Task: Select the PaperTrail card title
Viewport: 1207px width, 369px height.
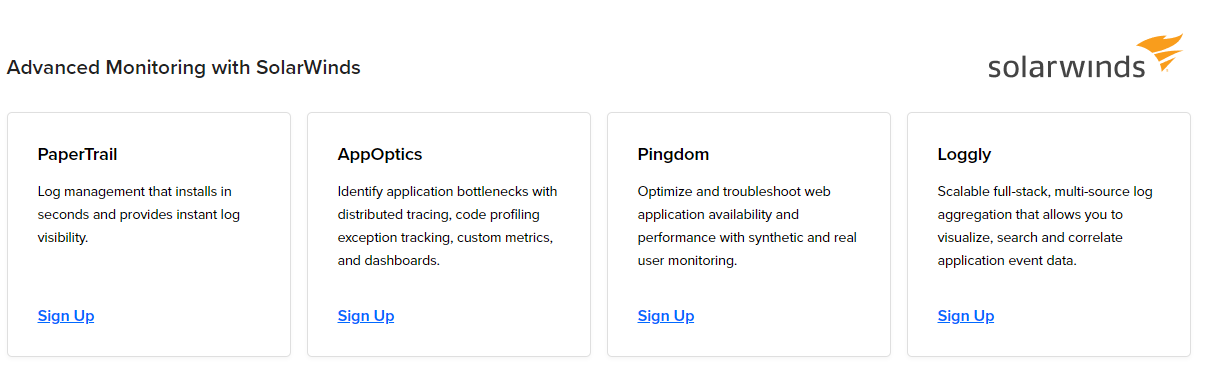Action: (78, 155)
